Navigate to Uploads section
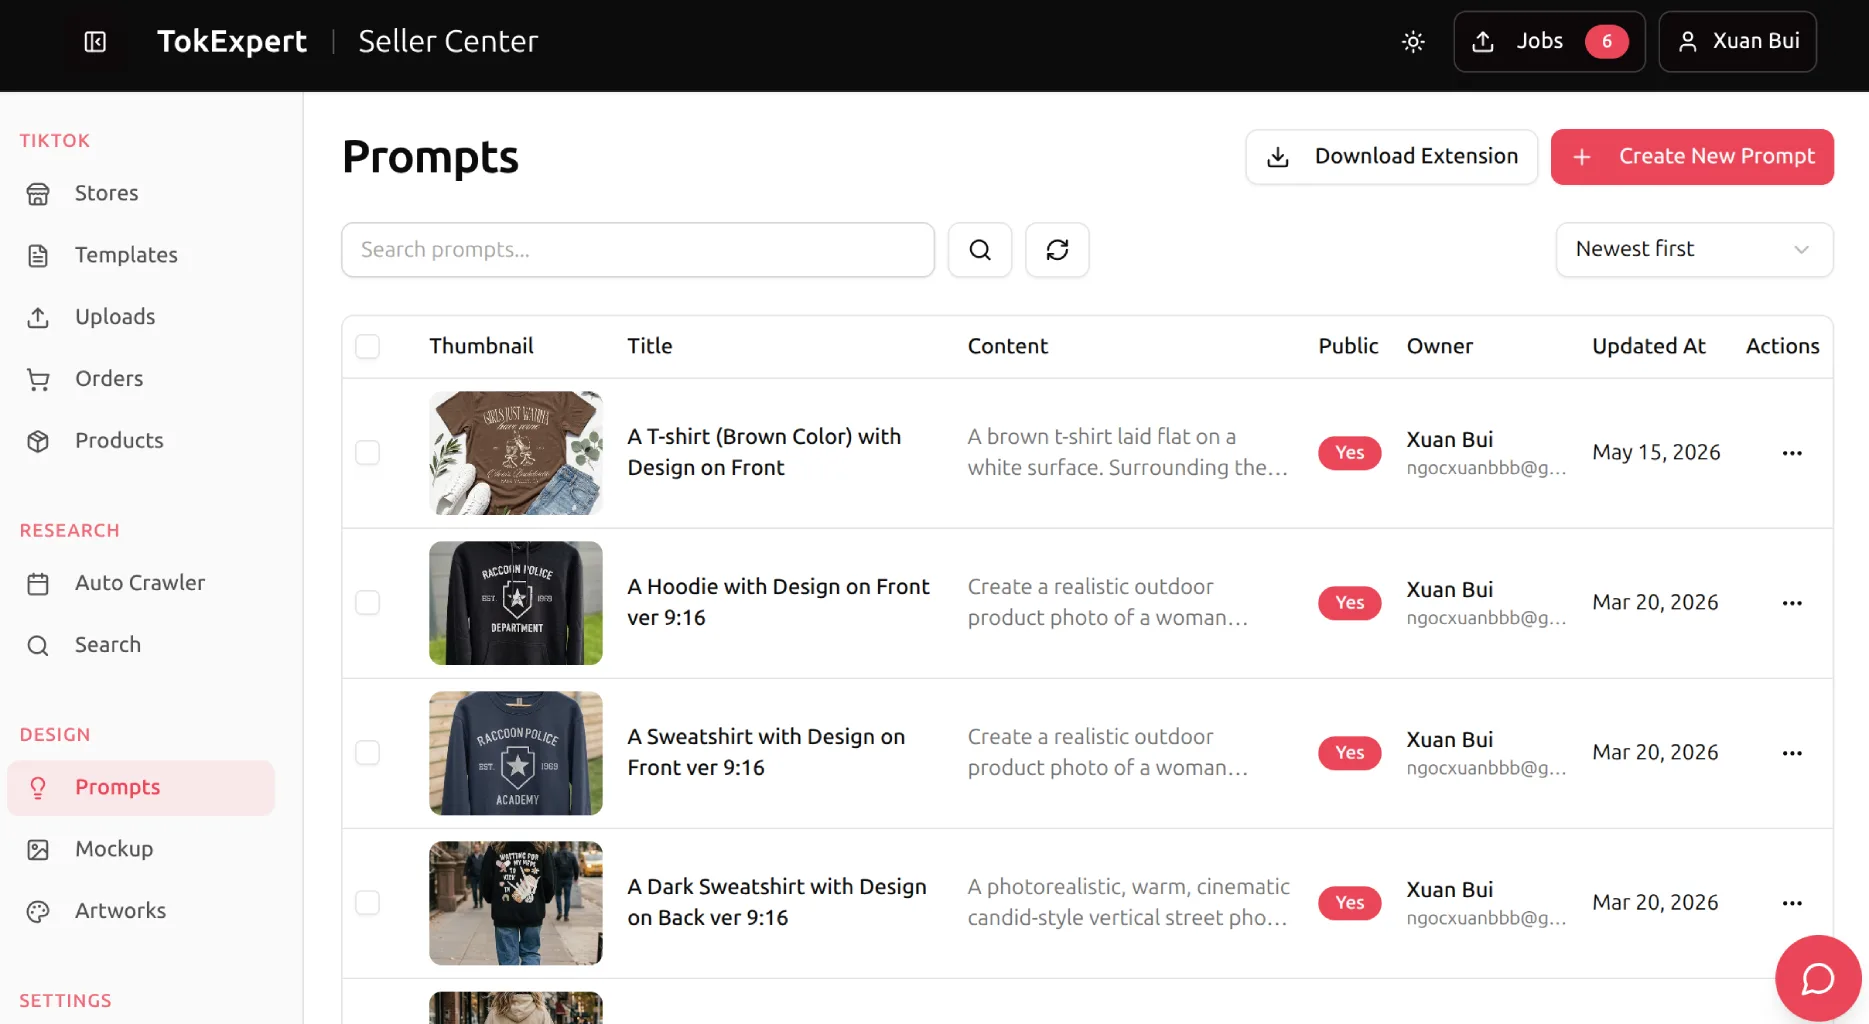Viewport: 1869px width, 1024px height. [x=141, y=317]
